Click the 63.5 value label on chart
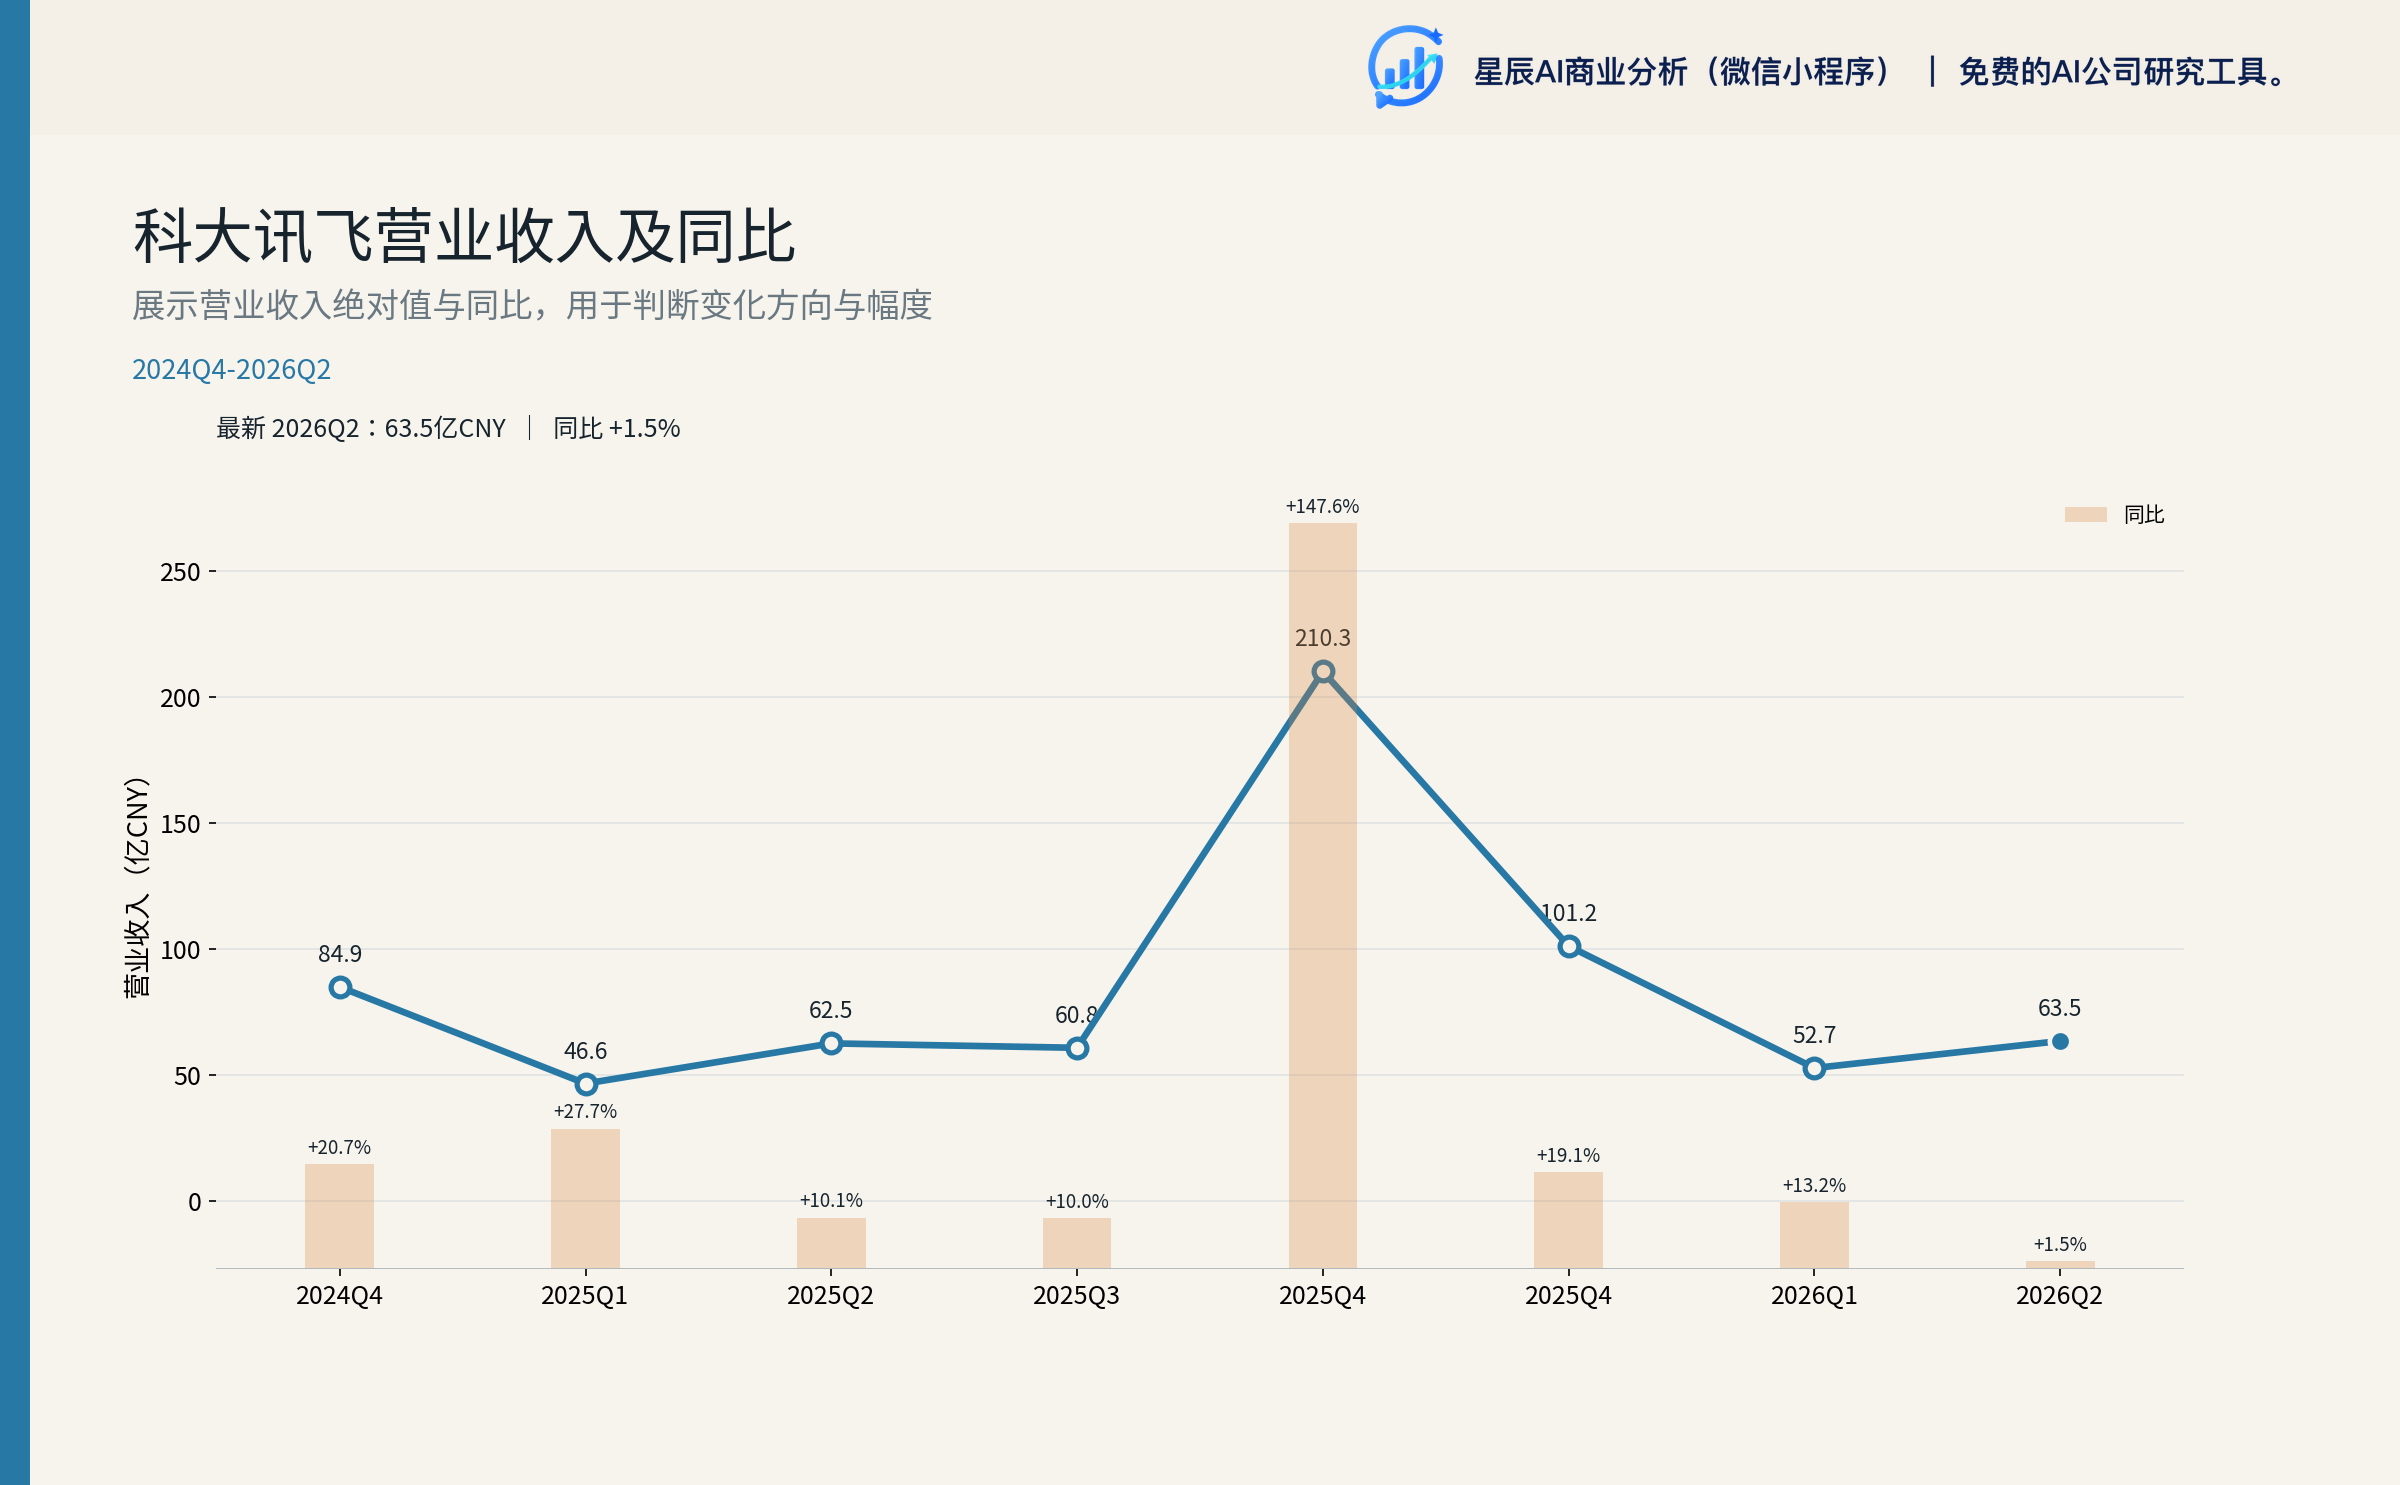The height and width of the screenshot is (1485, 2400). point(2060,1008)
